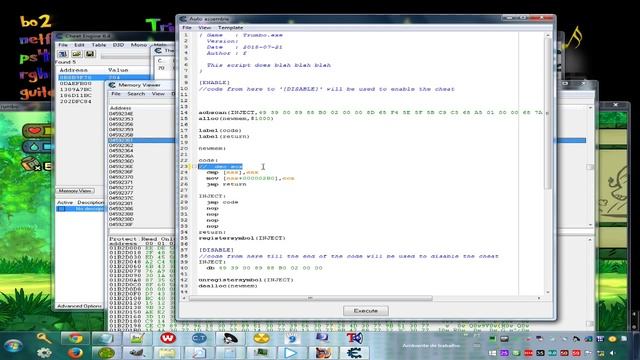Click right arrow of Auto assemble horizontal scrollbar
Image resolution: width=640 pixels, height=360 pixels.
[539, 298]
